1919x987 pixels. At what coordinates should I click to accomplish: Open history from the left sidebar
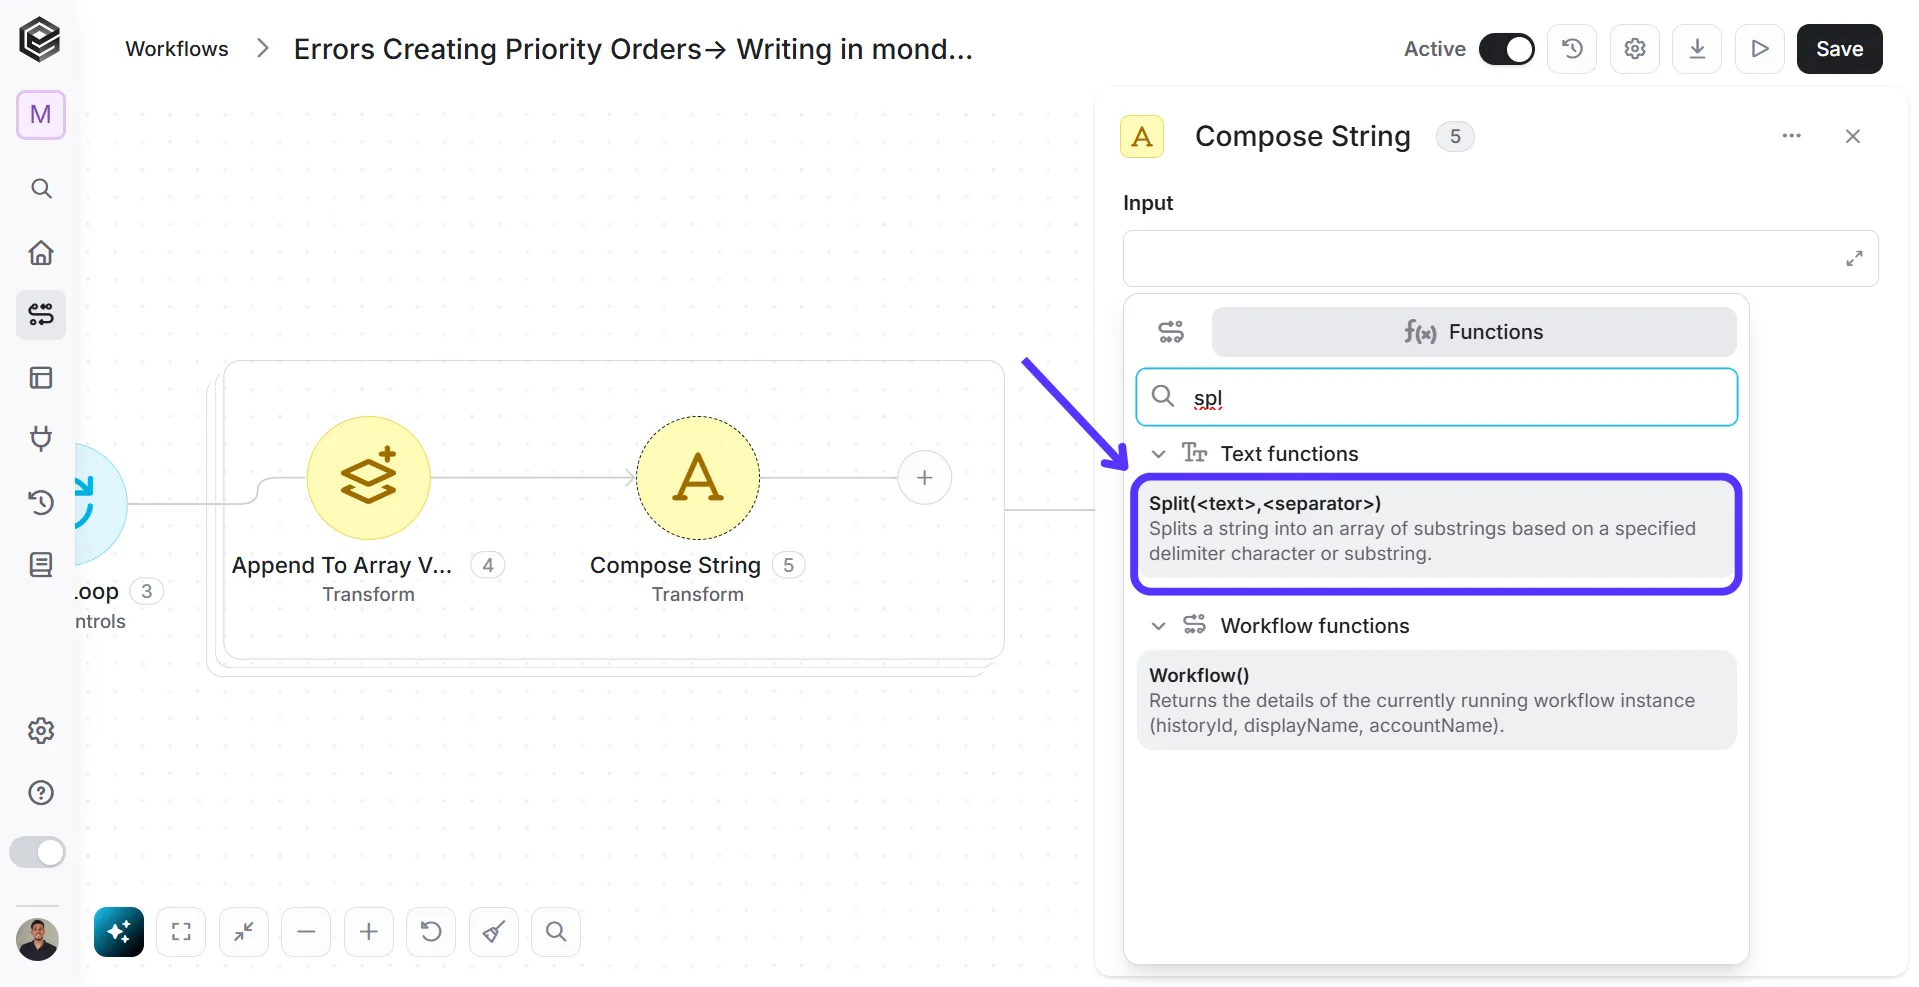(41, 502)
